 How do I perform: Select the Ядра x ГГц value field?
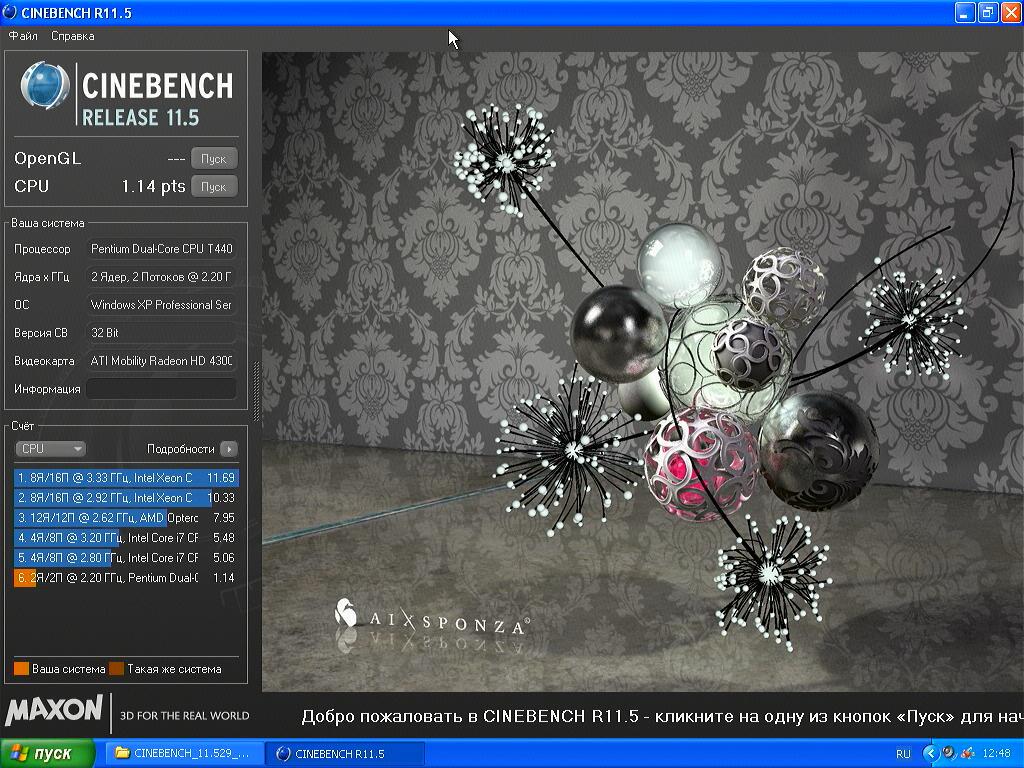point(161,277)
